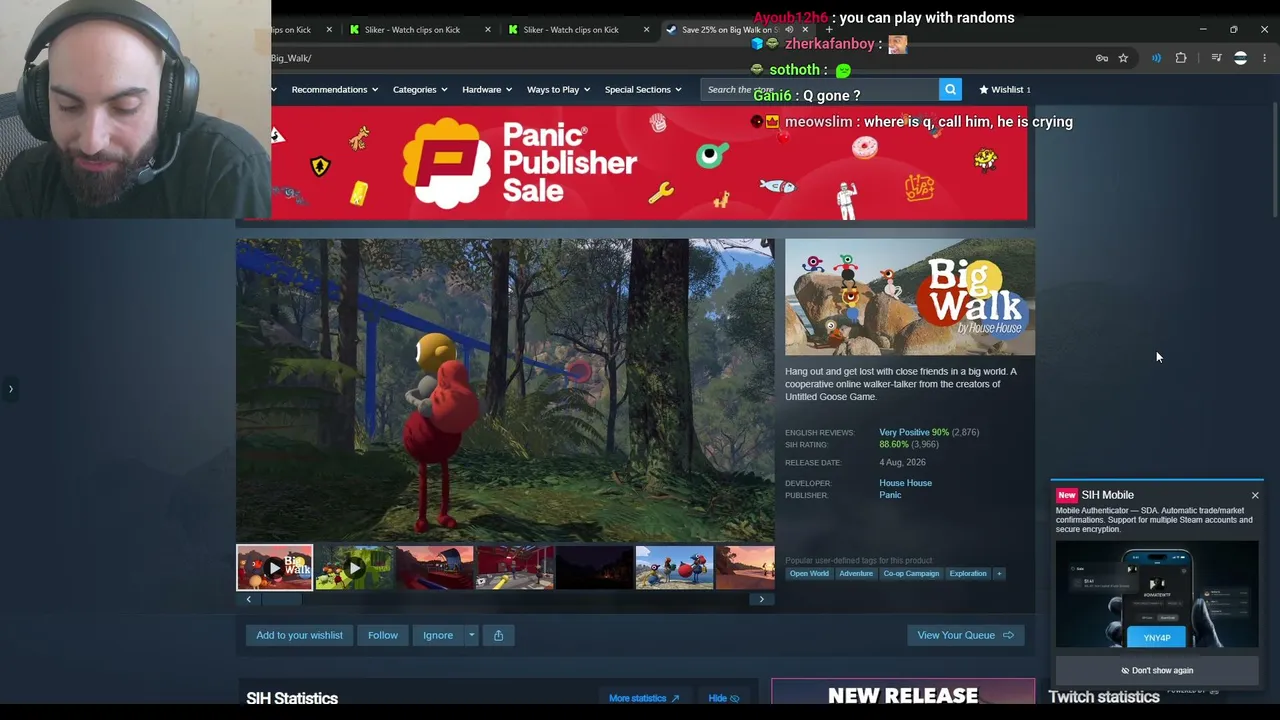Open the Ways to Play dropdown
This screenshot has height=720, width=1280.
[558, 90]
